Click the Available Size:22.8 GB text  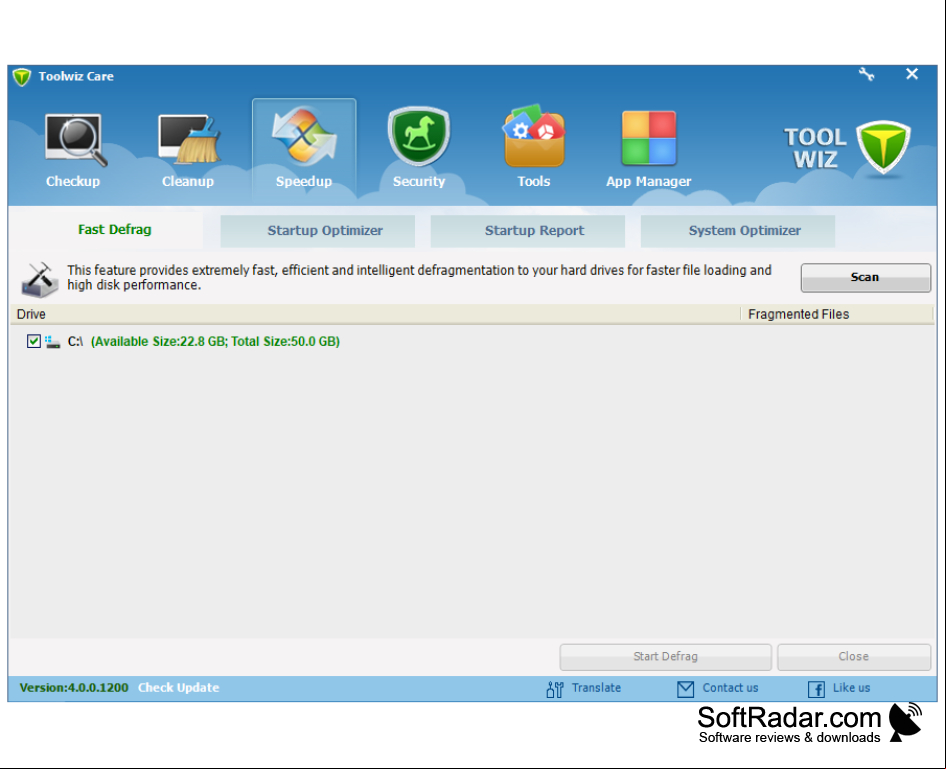(x=159, y=341)
